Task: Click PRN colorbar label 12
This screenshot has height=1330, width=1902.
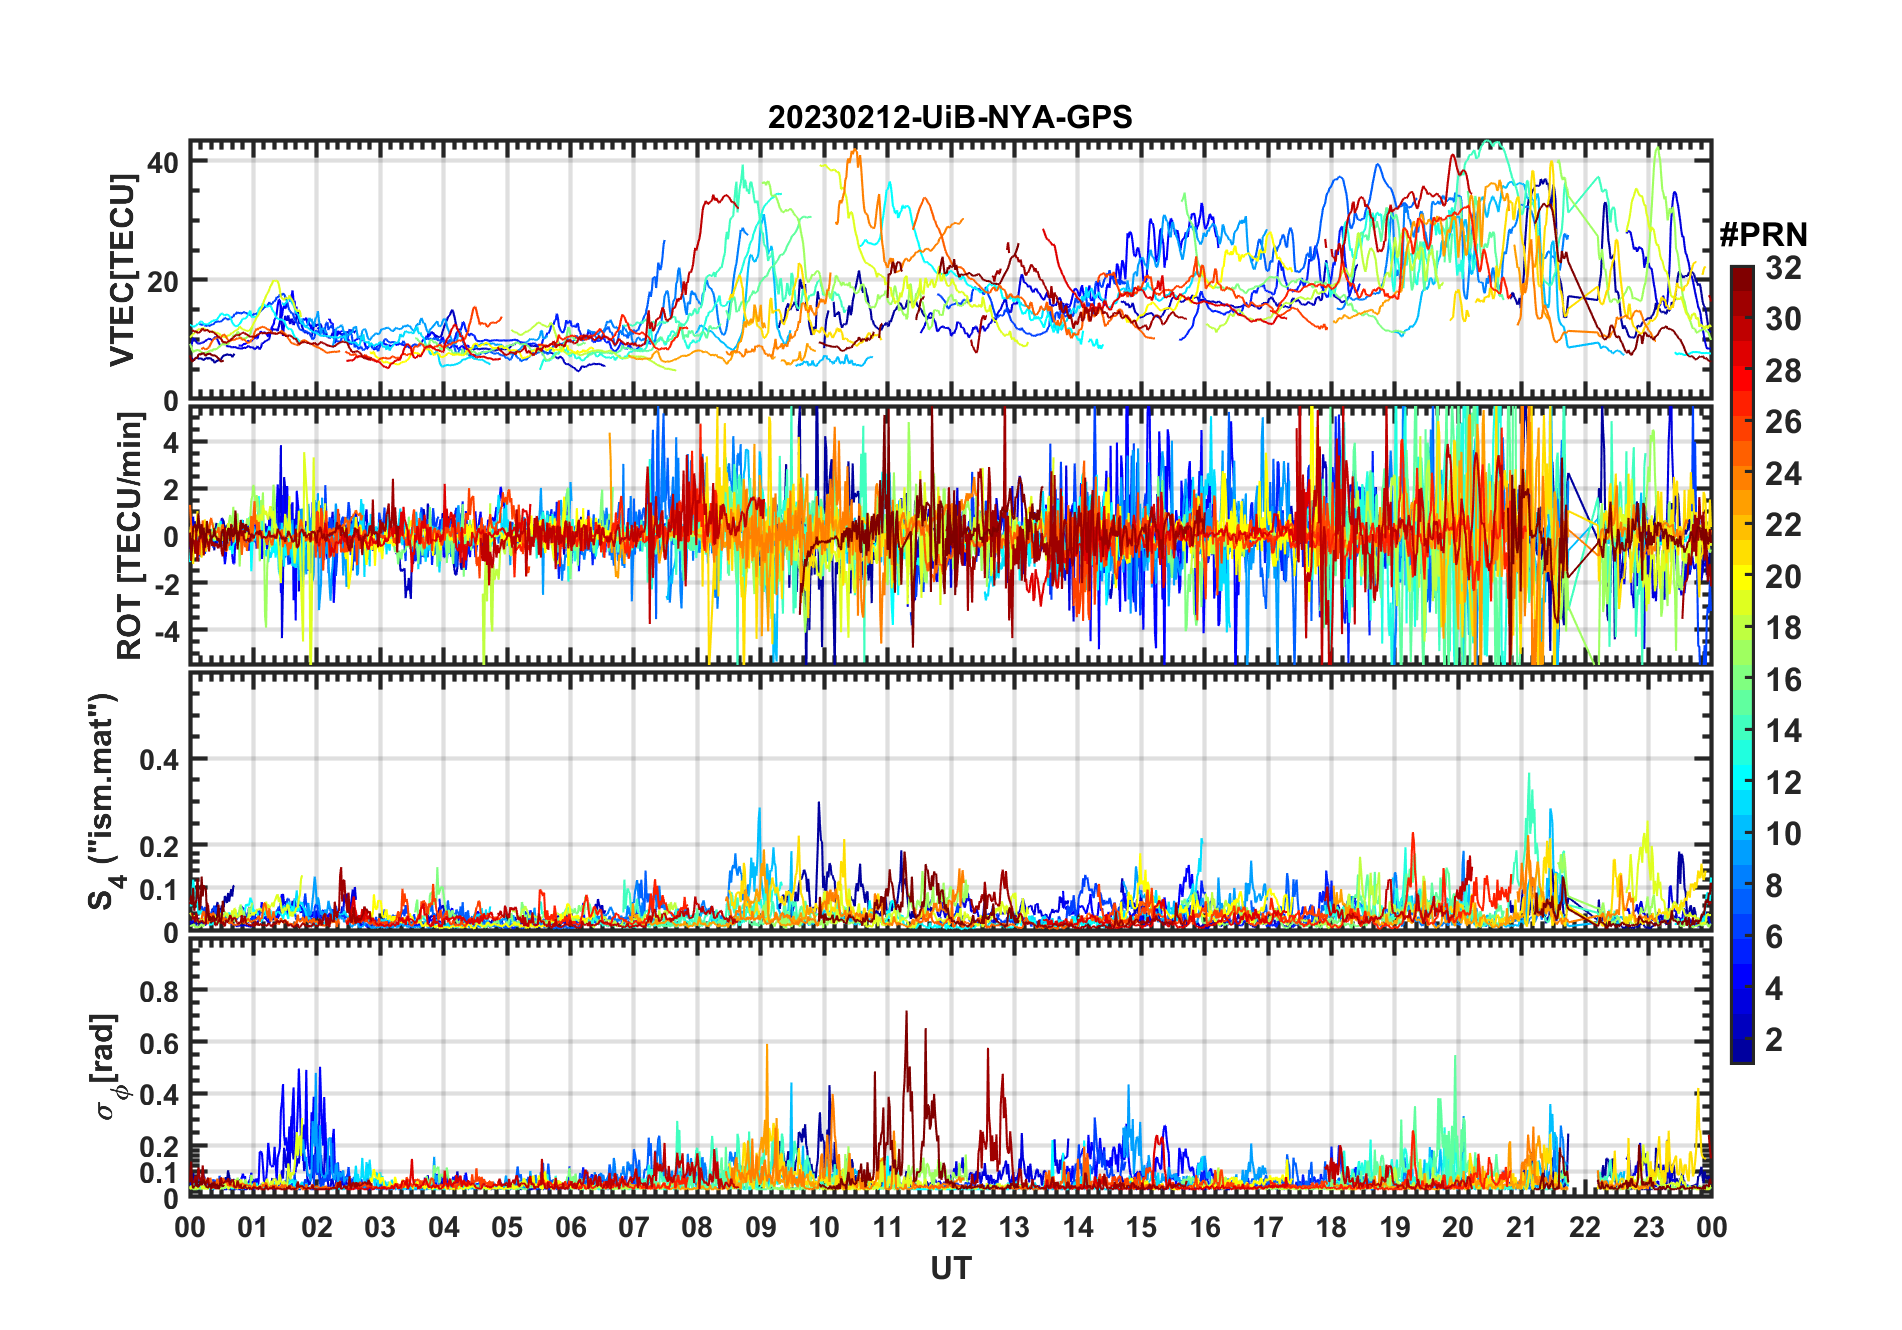Action: pyautogui.click(x=1783, y=783)
